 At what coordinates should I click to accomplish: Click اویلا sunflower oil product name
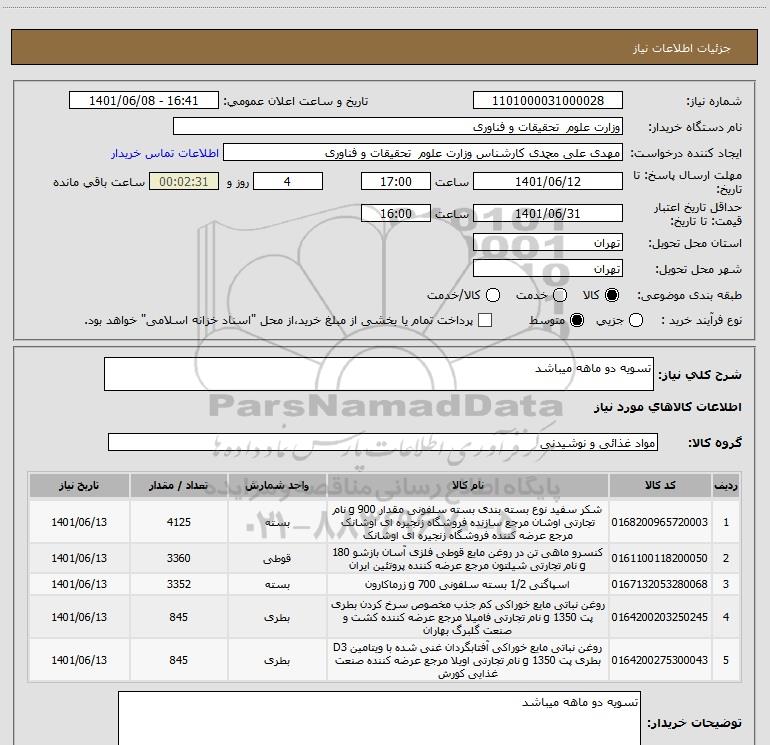[x=468, y=660]
